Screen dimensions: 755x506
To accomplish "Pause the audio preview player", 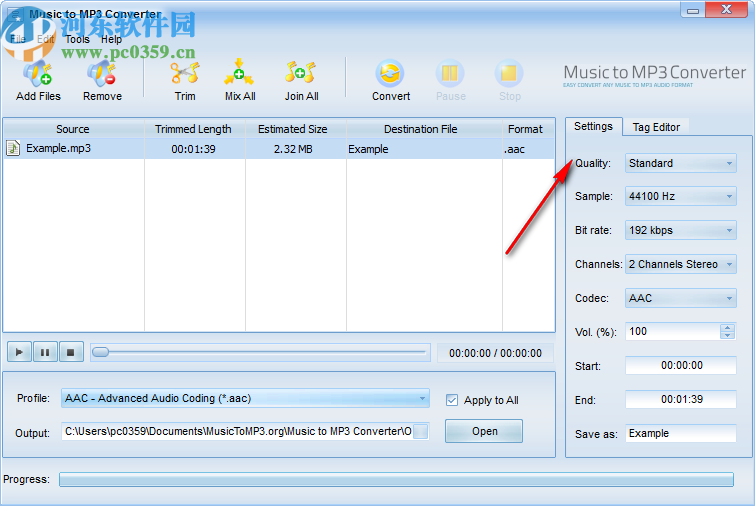I will (x=45, y=352).
